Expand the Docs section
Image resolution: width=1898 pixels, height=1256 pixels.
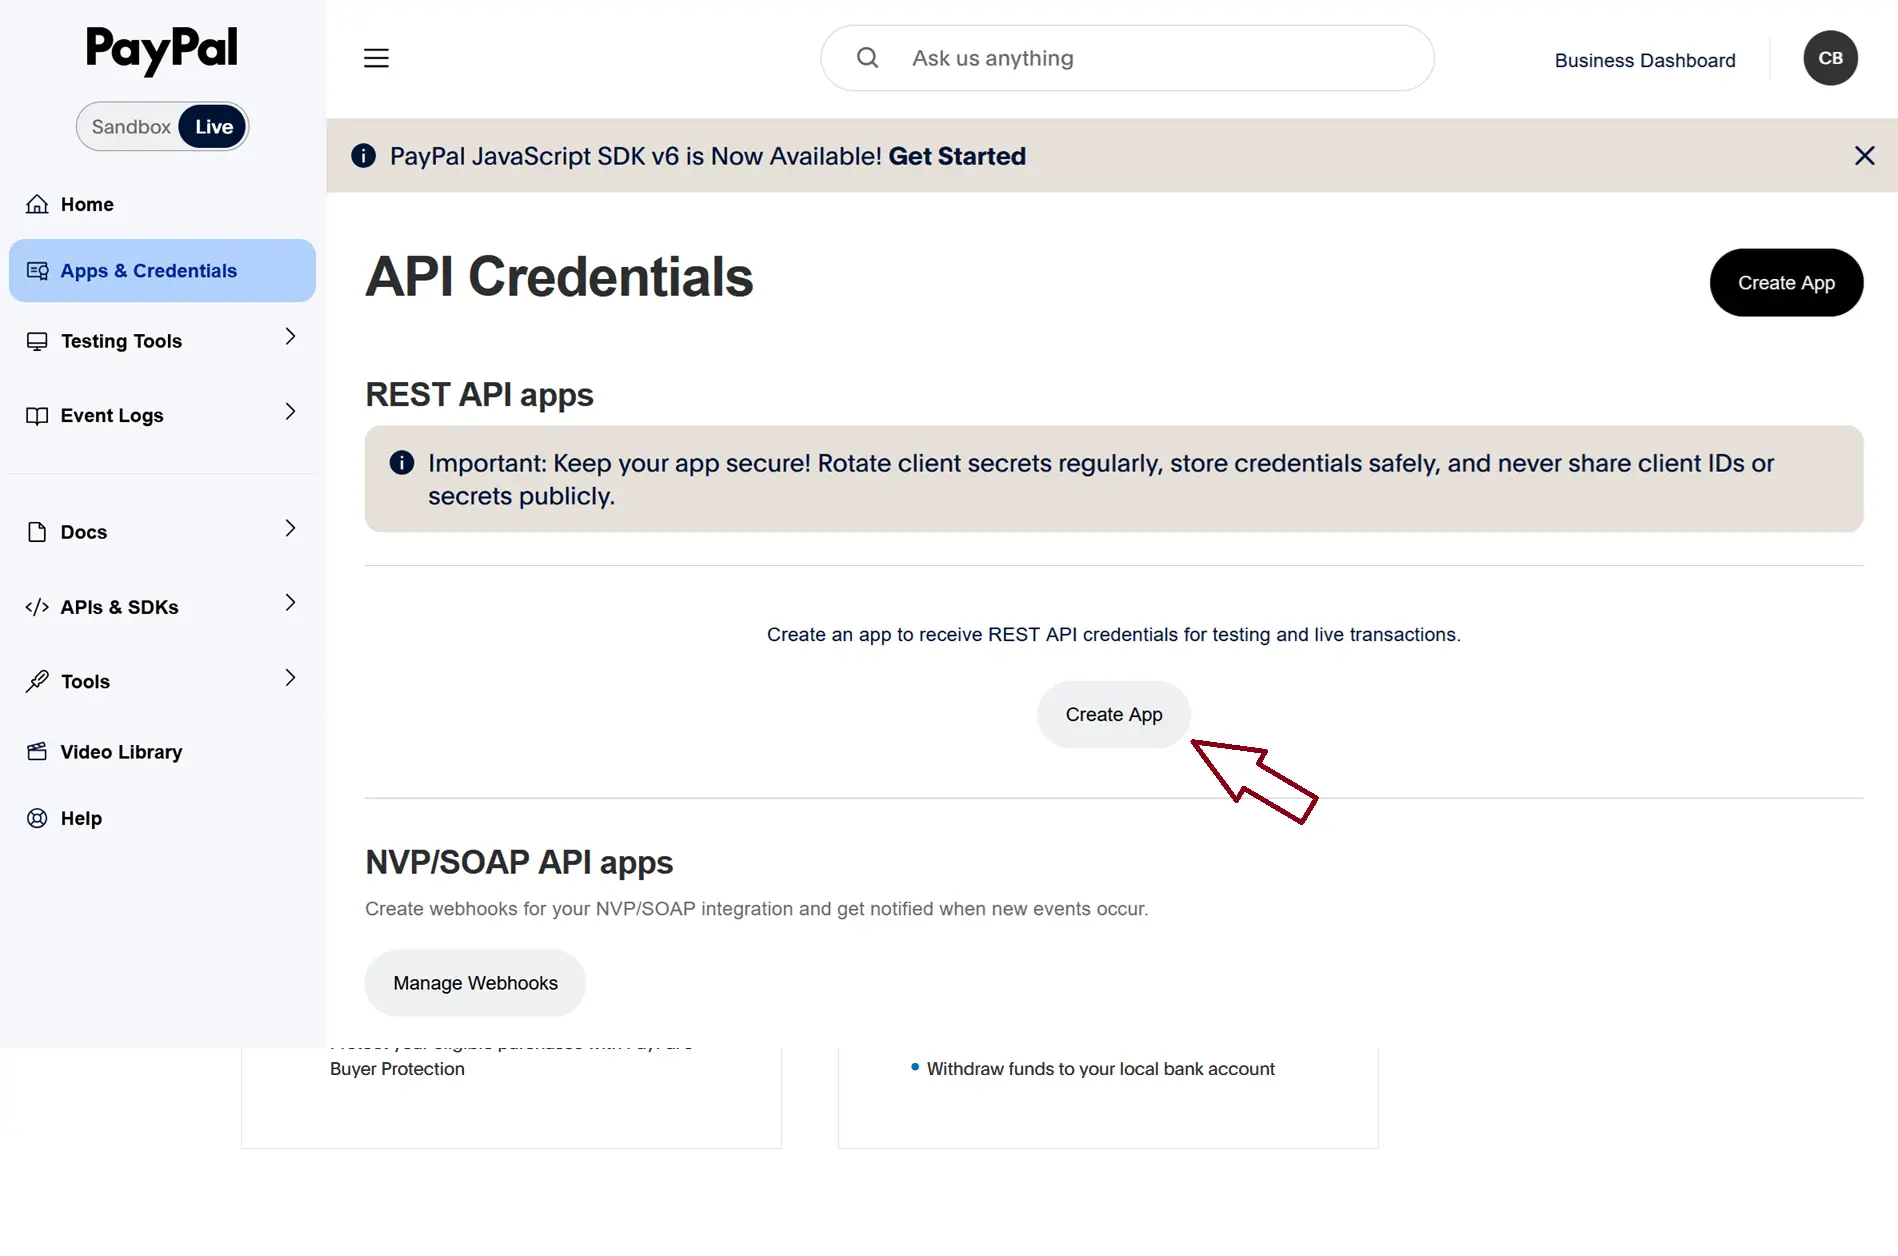pos(289,528)
